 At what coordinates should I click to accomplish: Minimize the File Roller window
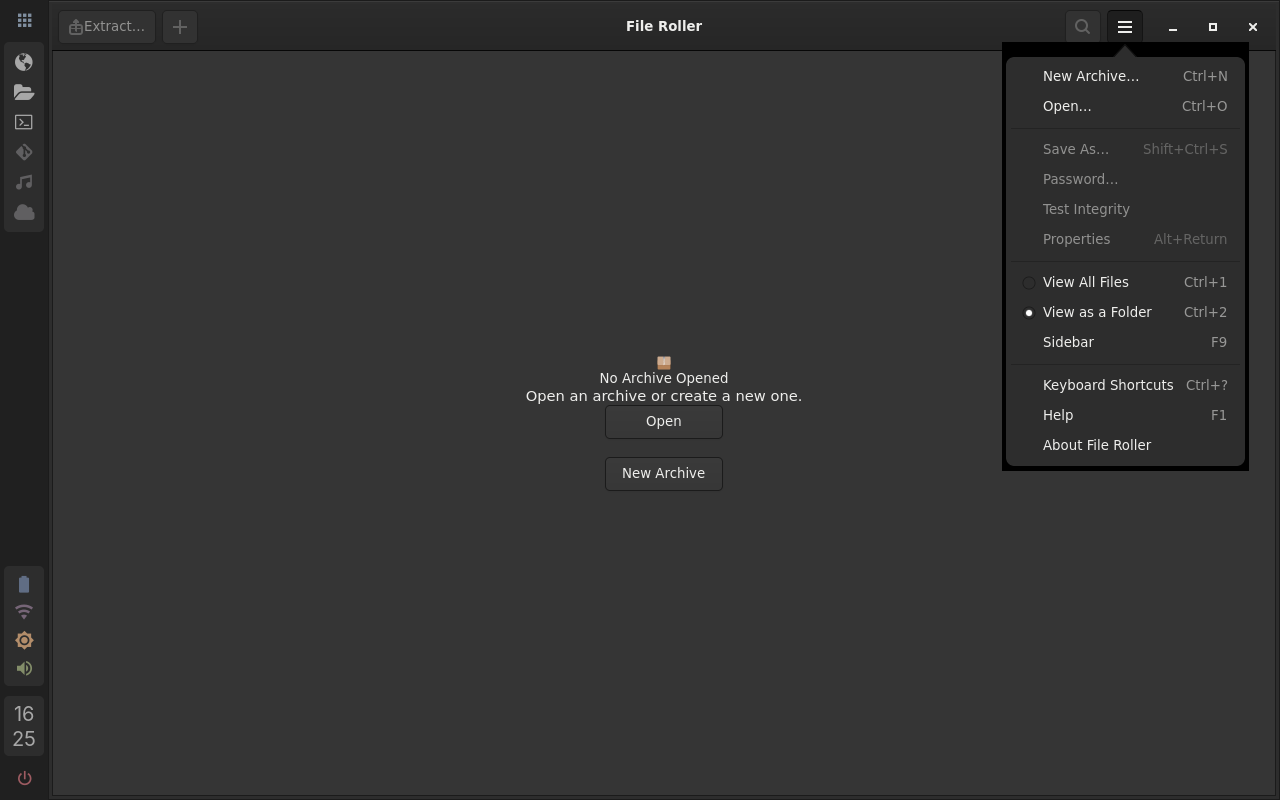1173,27
